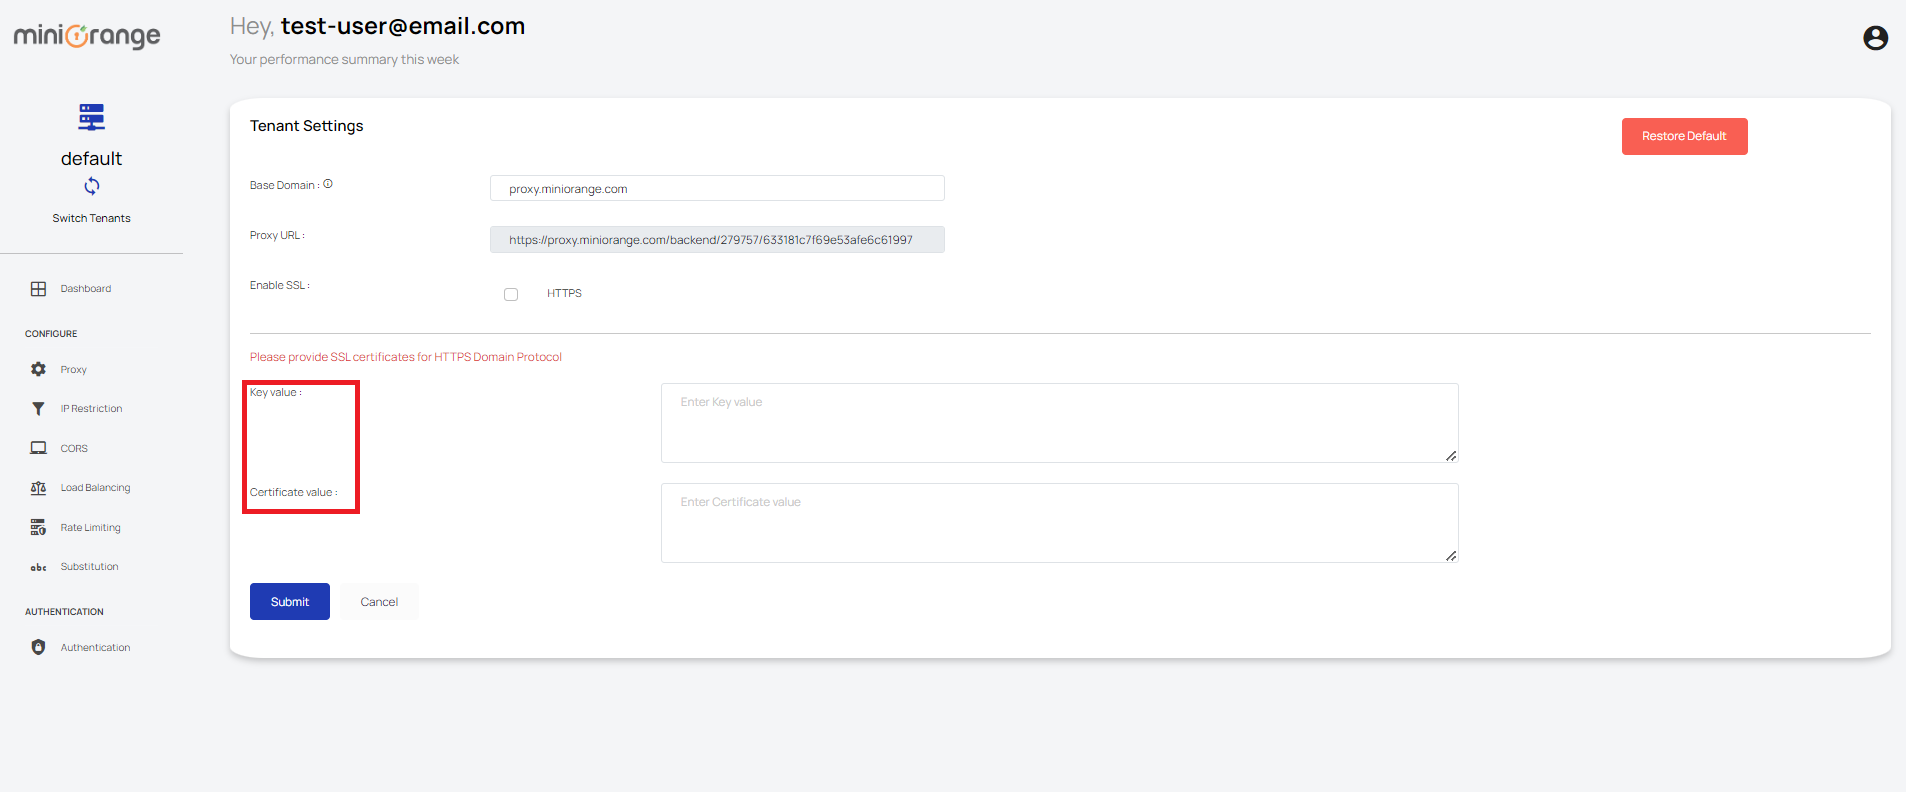Open the Authentication section link
Image resolution: width=1906 pixels, height=792 pixels.
tap(95, 648)
